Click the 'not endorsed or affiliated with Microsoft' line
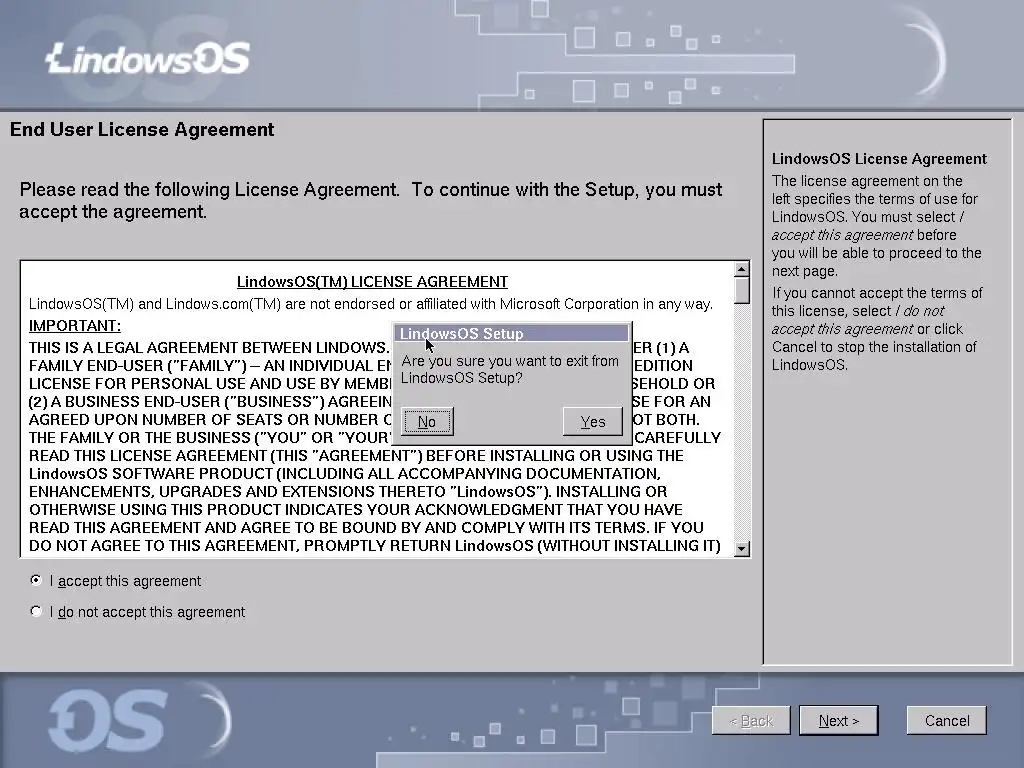The height and width of the screenshot is (768, 1024). [x=370, y=304]
